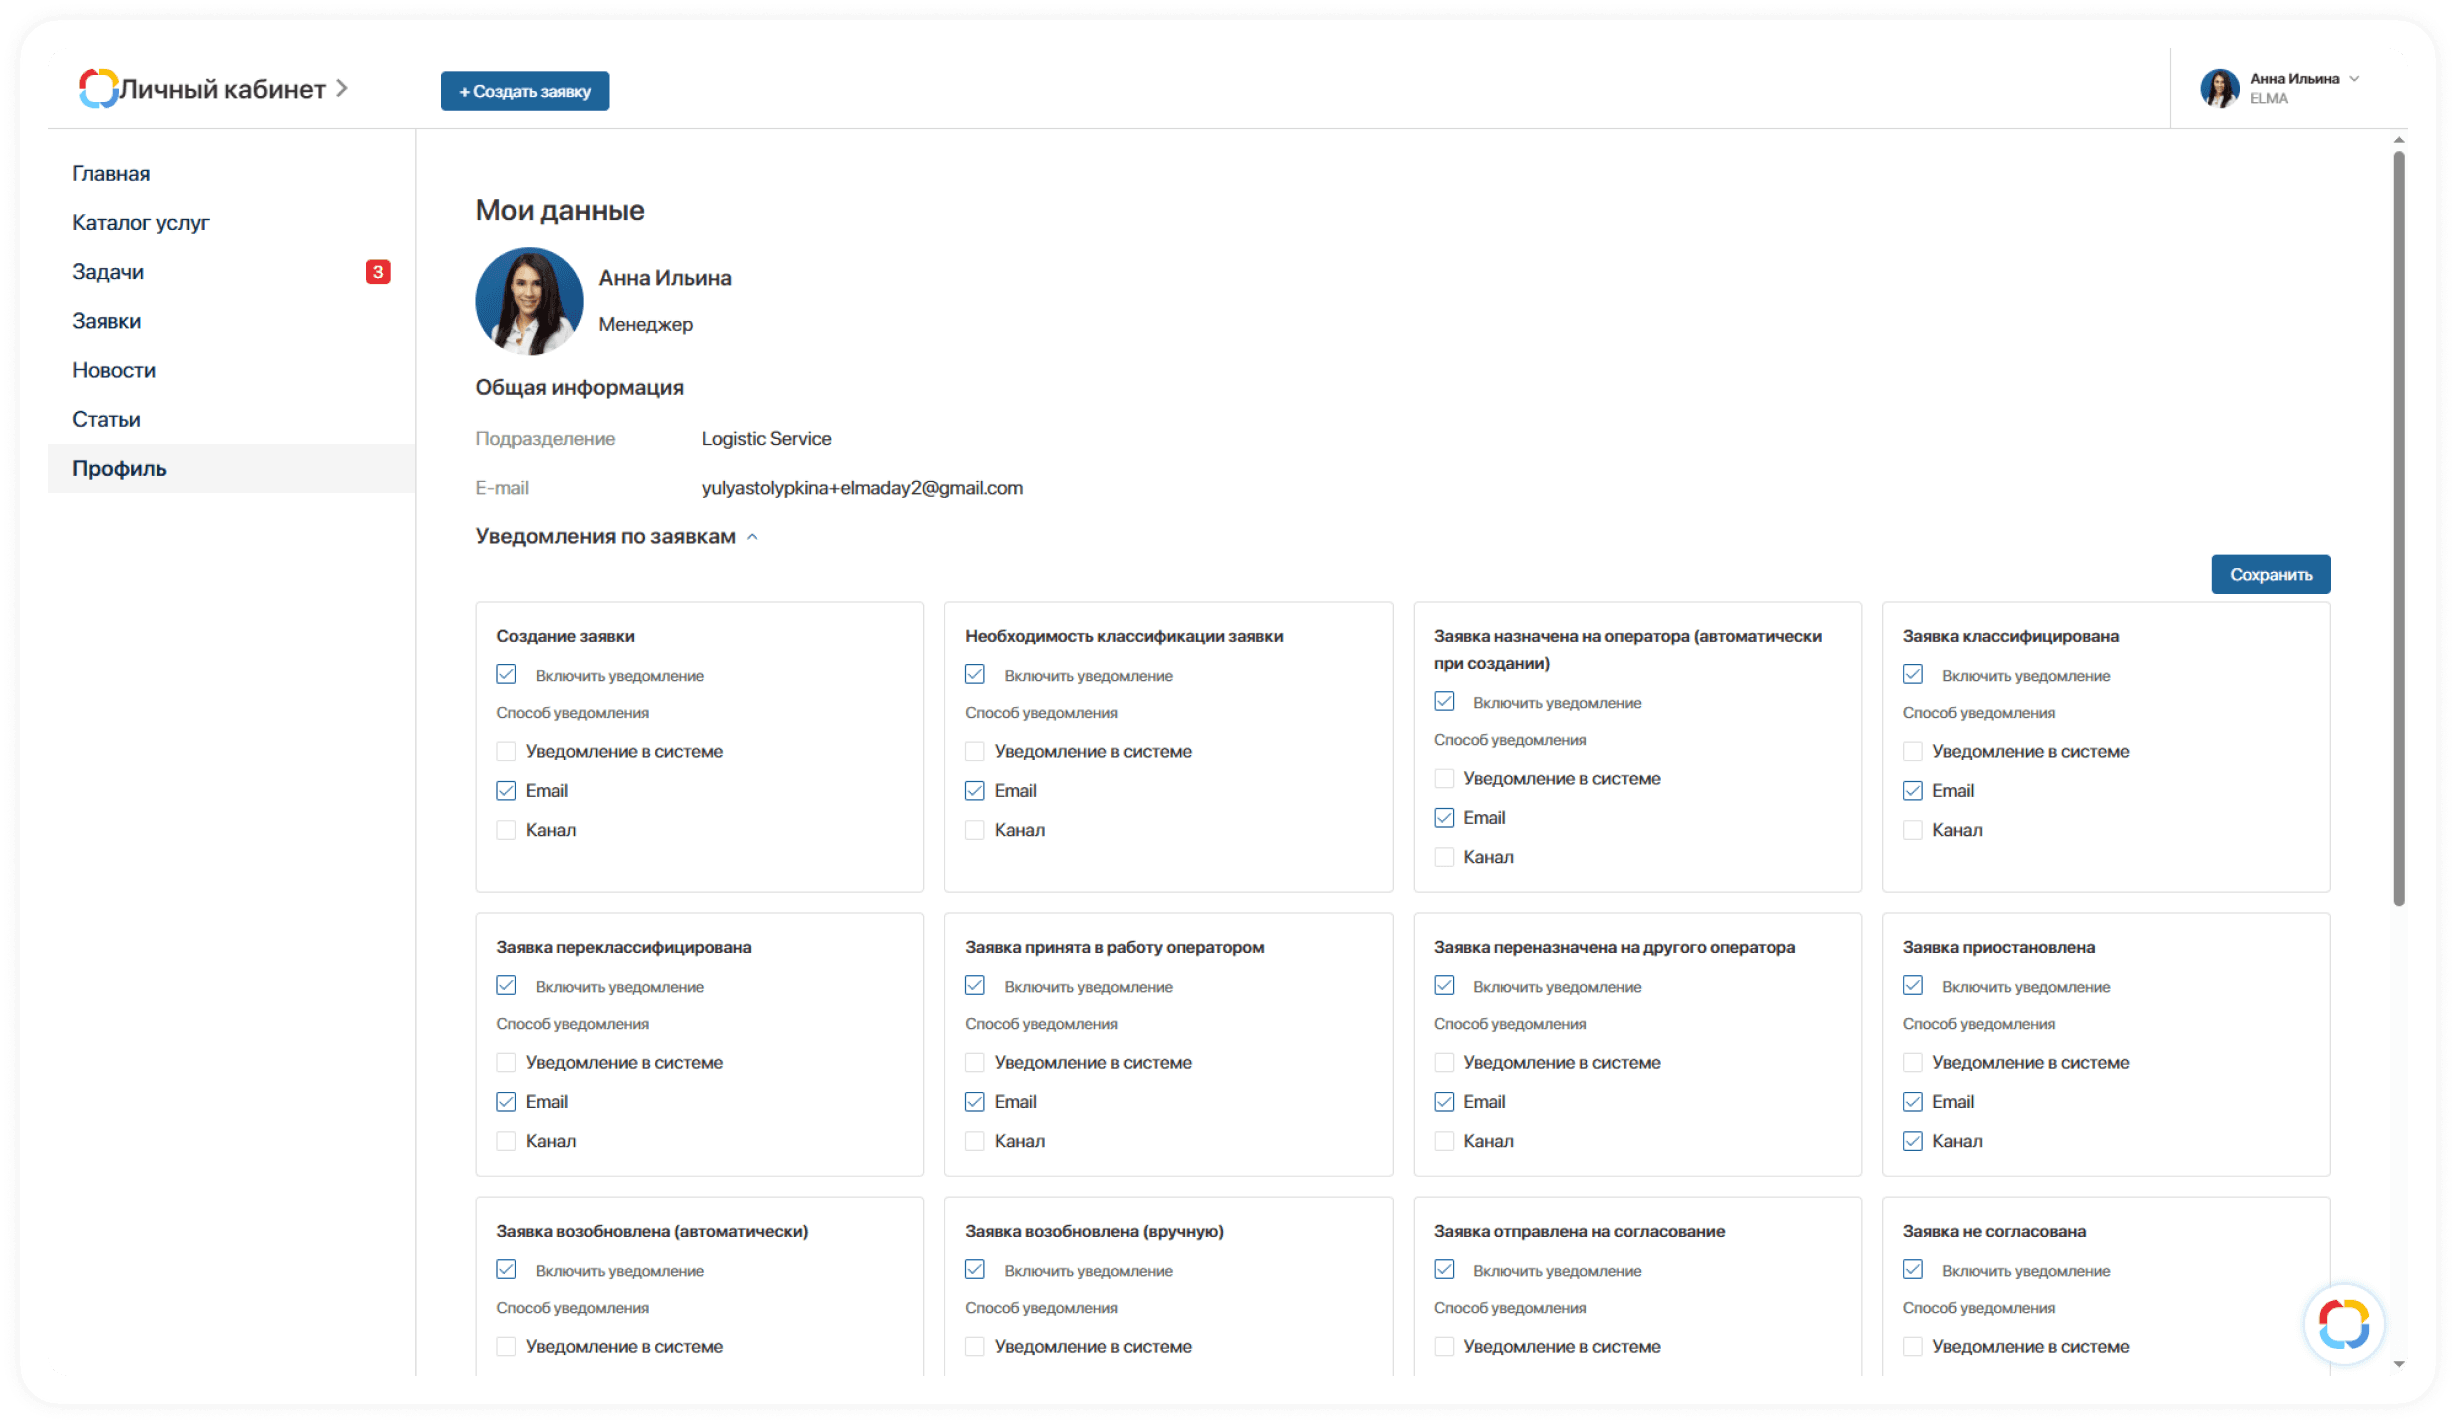
Task: Click the large profile photo
Action: (529, 301)
